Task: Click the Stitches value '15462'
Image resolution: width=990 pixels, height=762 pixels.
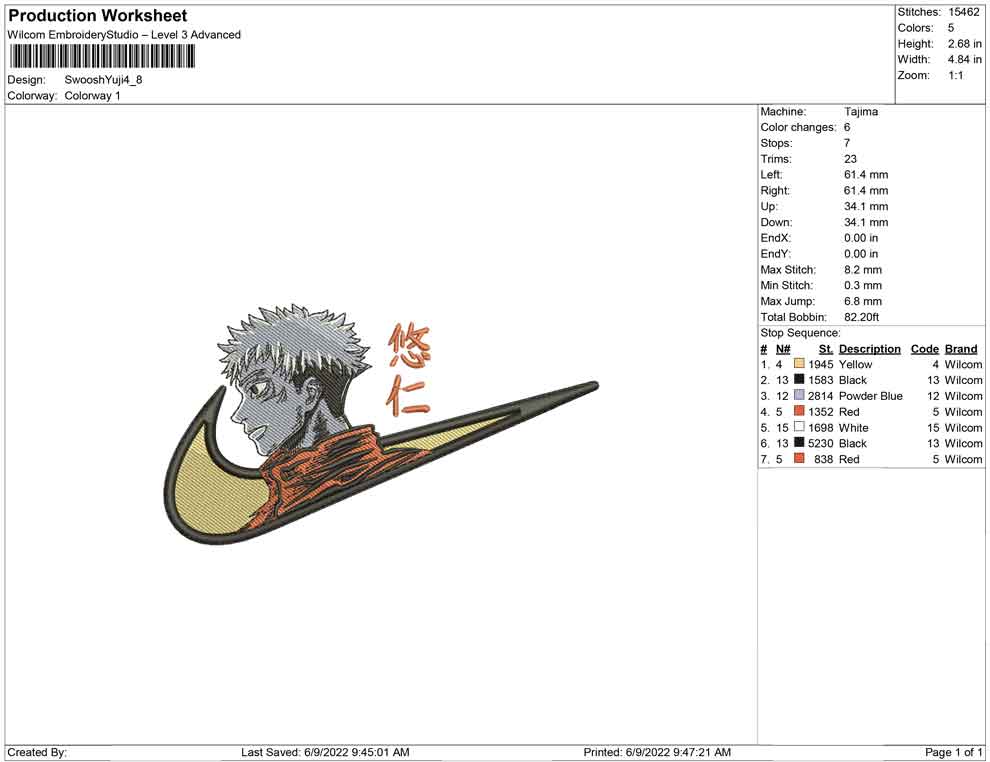Action: 963,12
